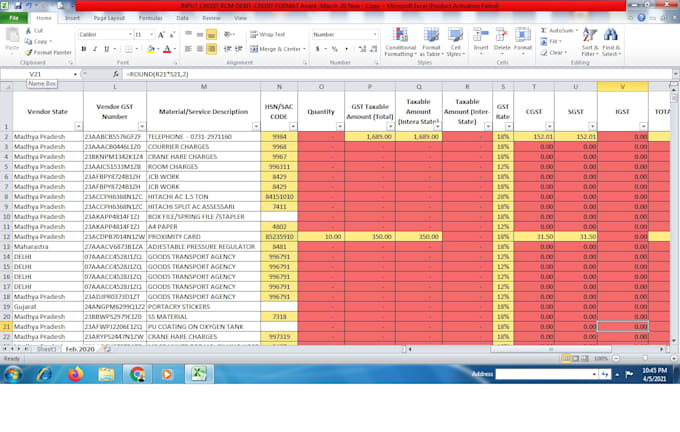Select the Feb.2020 sheet tab
This screenshot has height=432, width=680.
tap(80, 349)
